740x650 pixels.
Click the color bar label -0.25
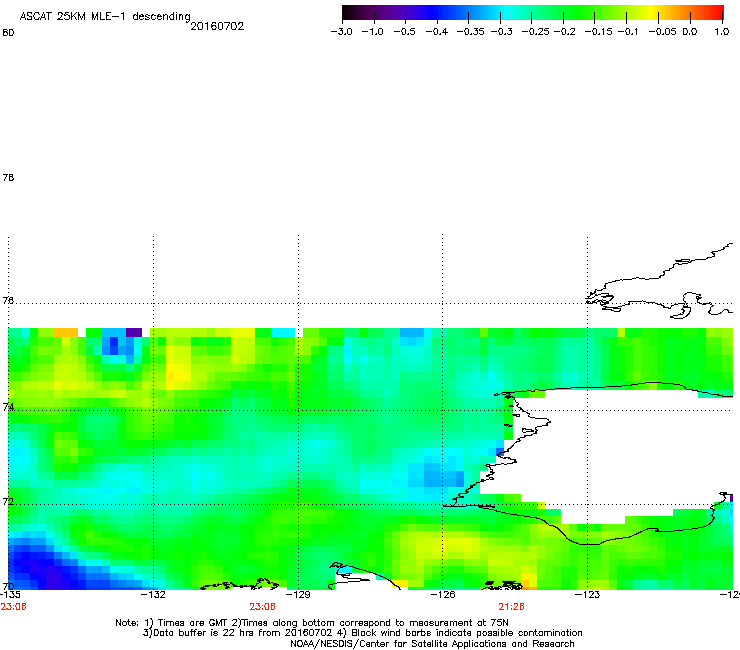tap(535, 32)
